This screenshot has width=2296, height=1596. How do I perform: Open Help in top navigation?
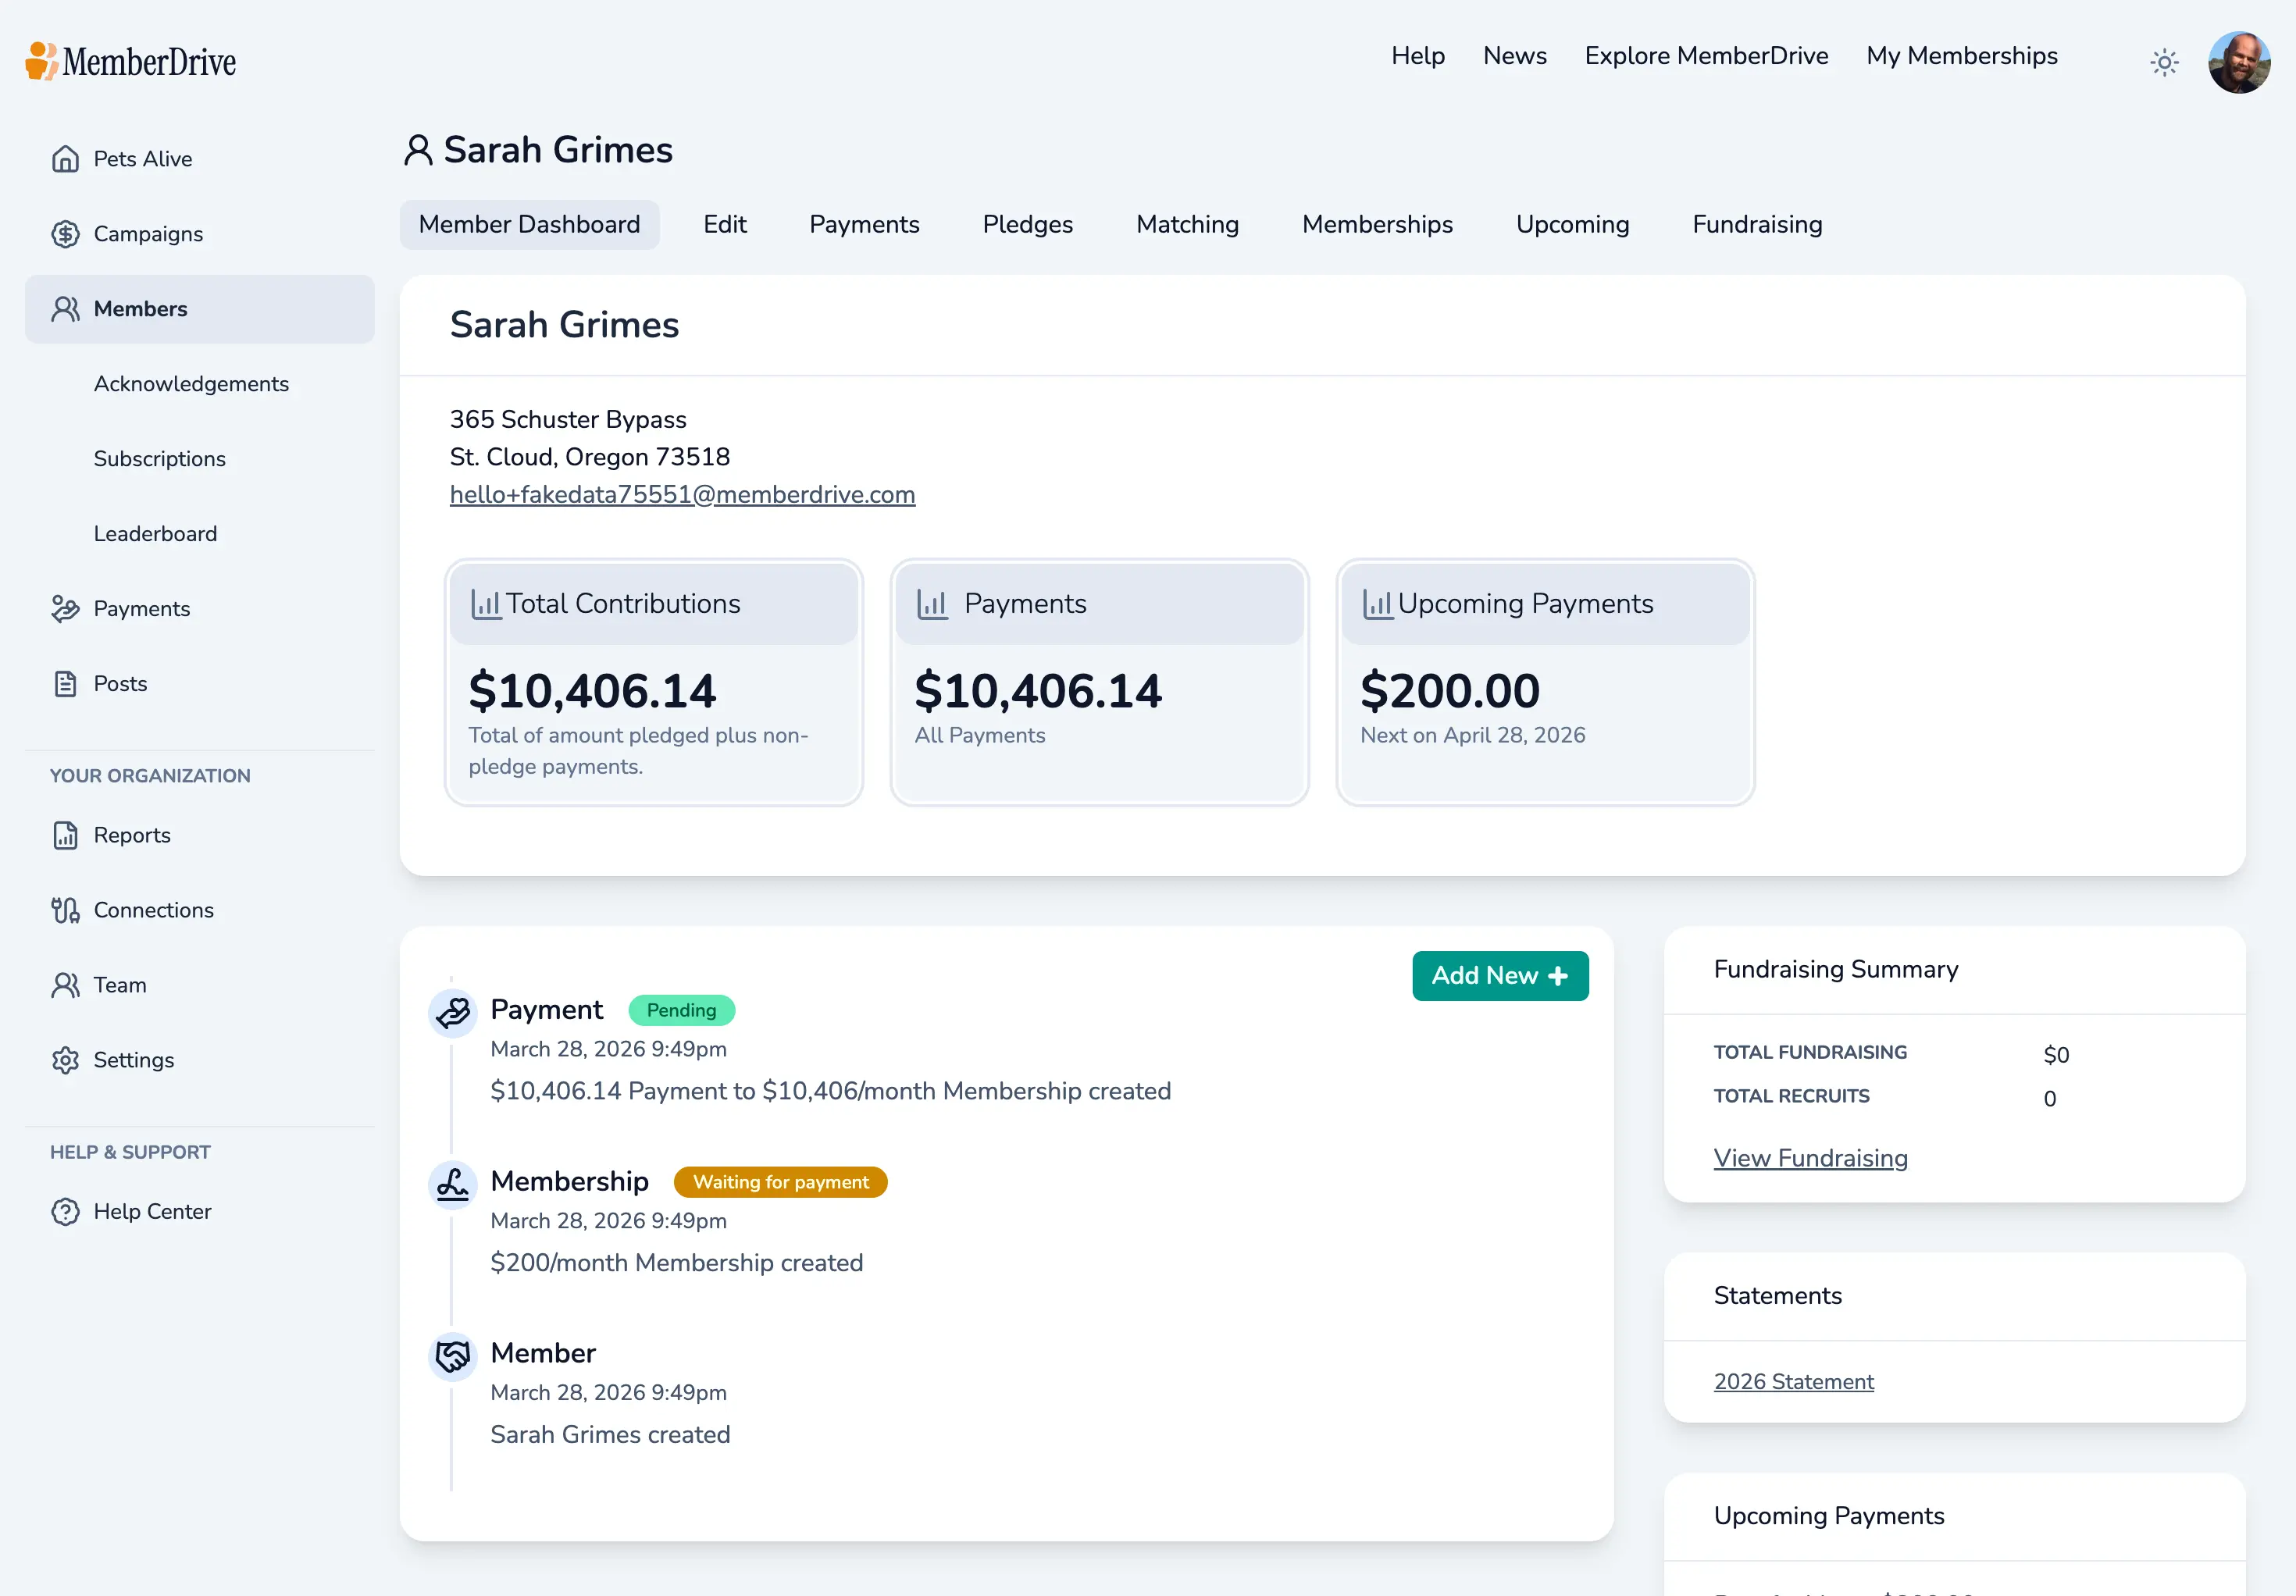(x=1418, y=56)
